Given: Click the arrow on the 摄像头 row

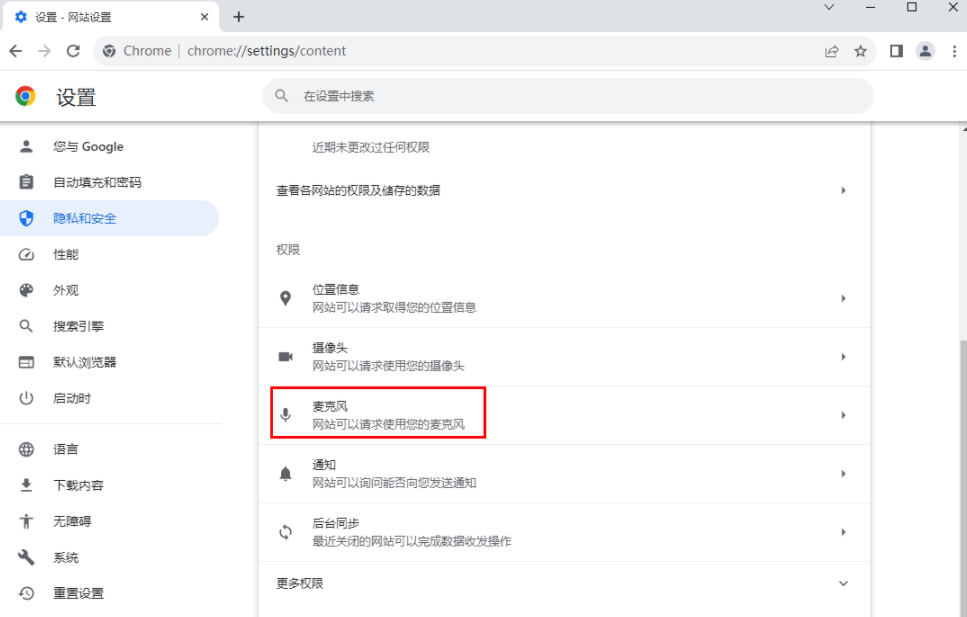Looking at the screenshot, I should [843, 357].
